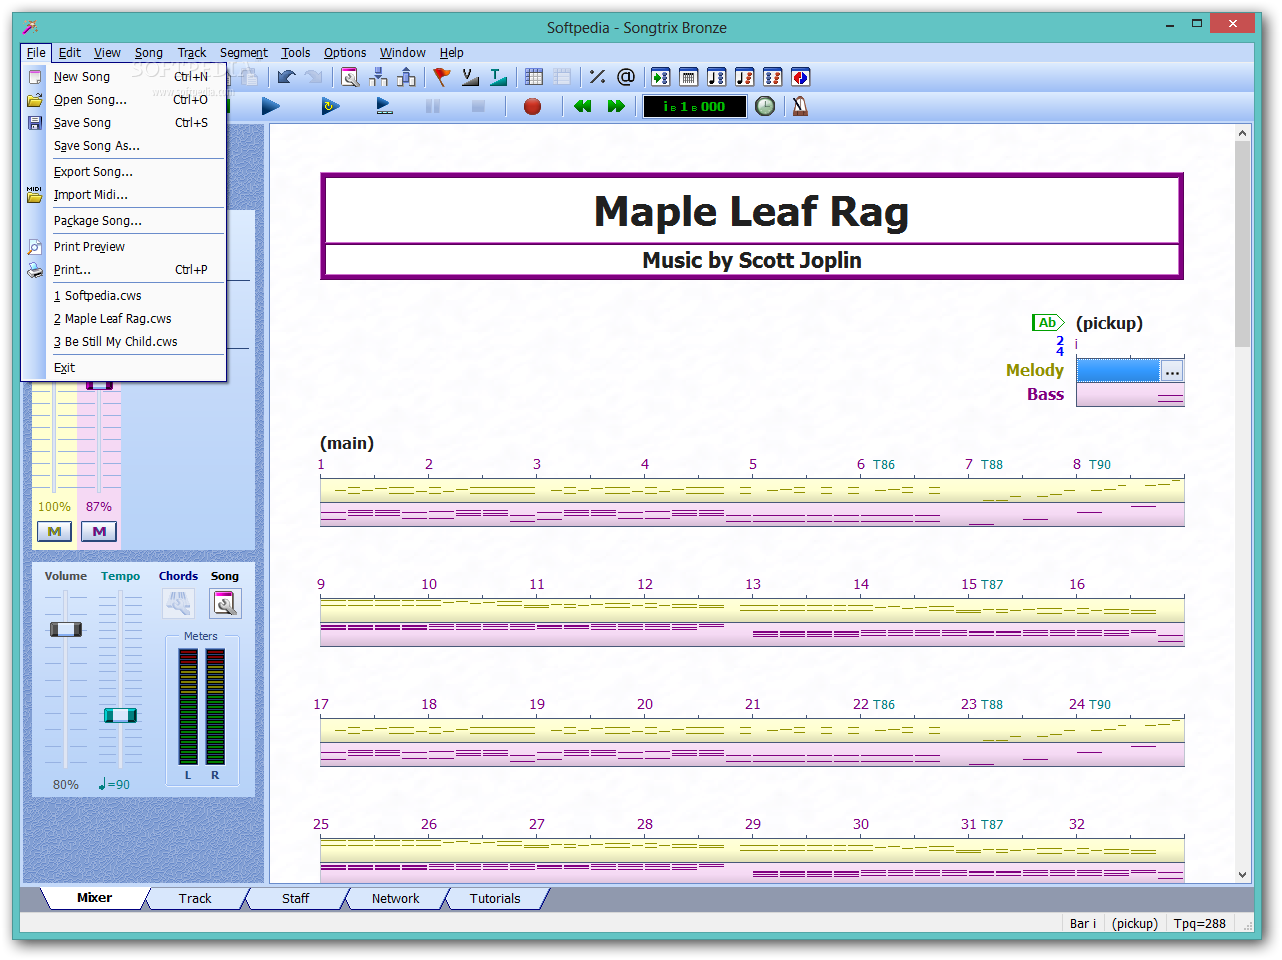Click the vertical scrollbar down arrow
1282x960 pixels.
(1243, 874)
